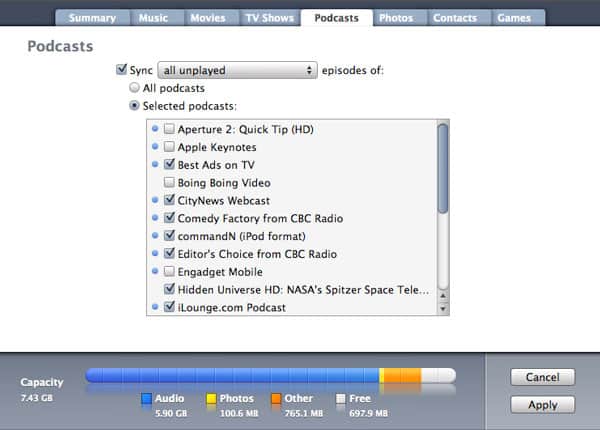Screen dimensions: 600x430
Task: Select the Podcasts tab
Action: (x=337, y=18)
